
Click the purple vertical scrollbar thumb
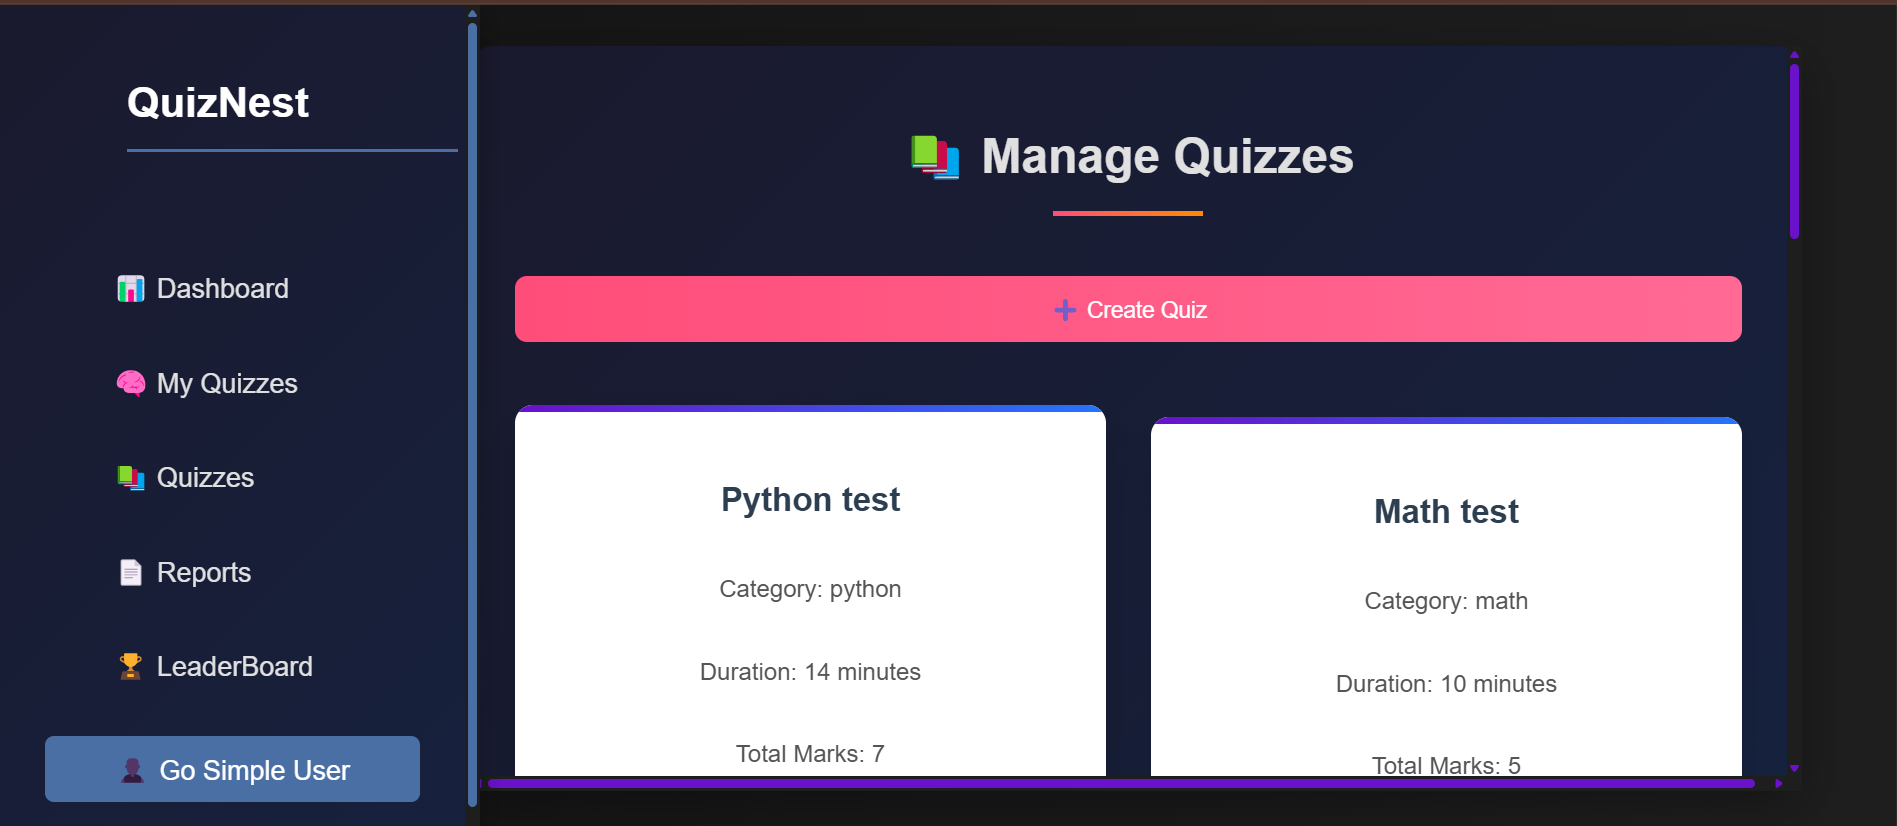point(1794,150)
